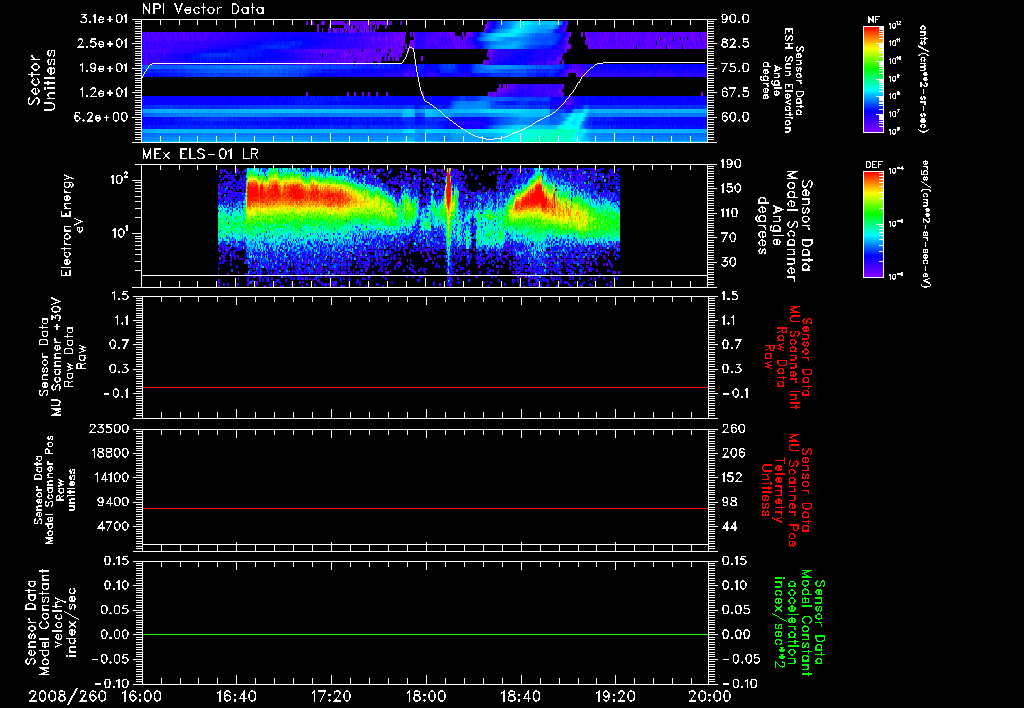Viewport: 1024px width, 708px height.
Task: Click the '75.0' sun elevation tick label
Action: (735, 68)
